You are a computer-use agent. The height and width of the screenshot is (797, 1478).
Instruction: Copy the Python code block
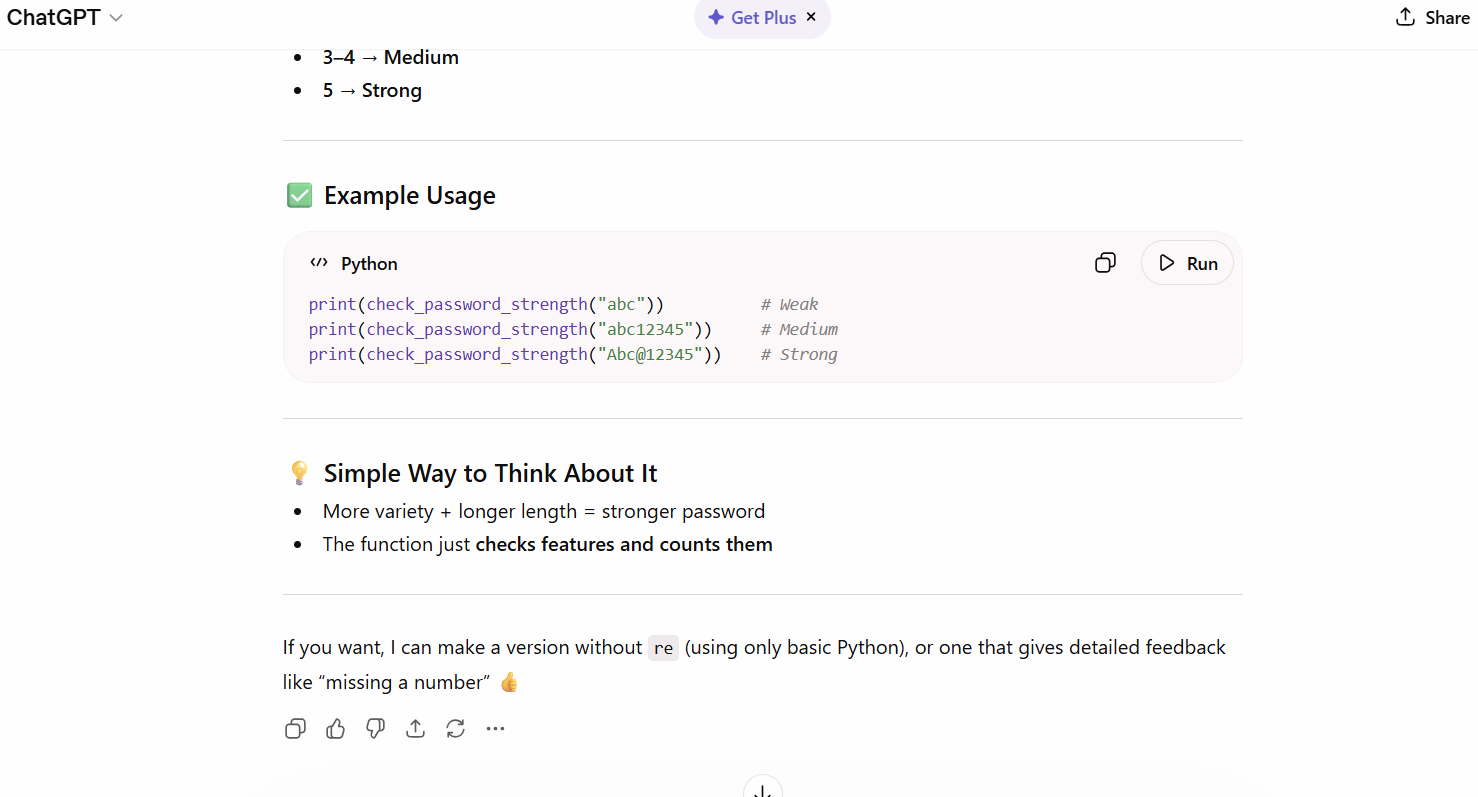pyautogui.click(x=1105, y=262)
